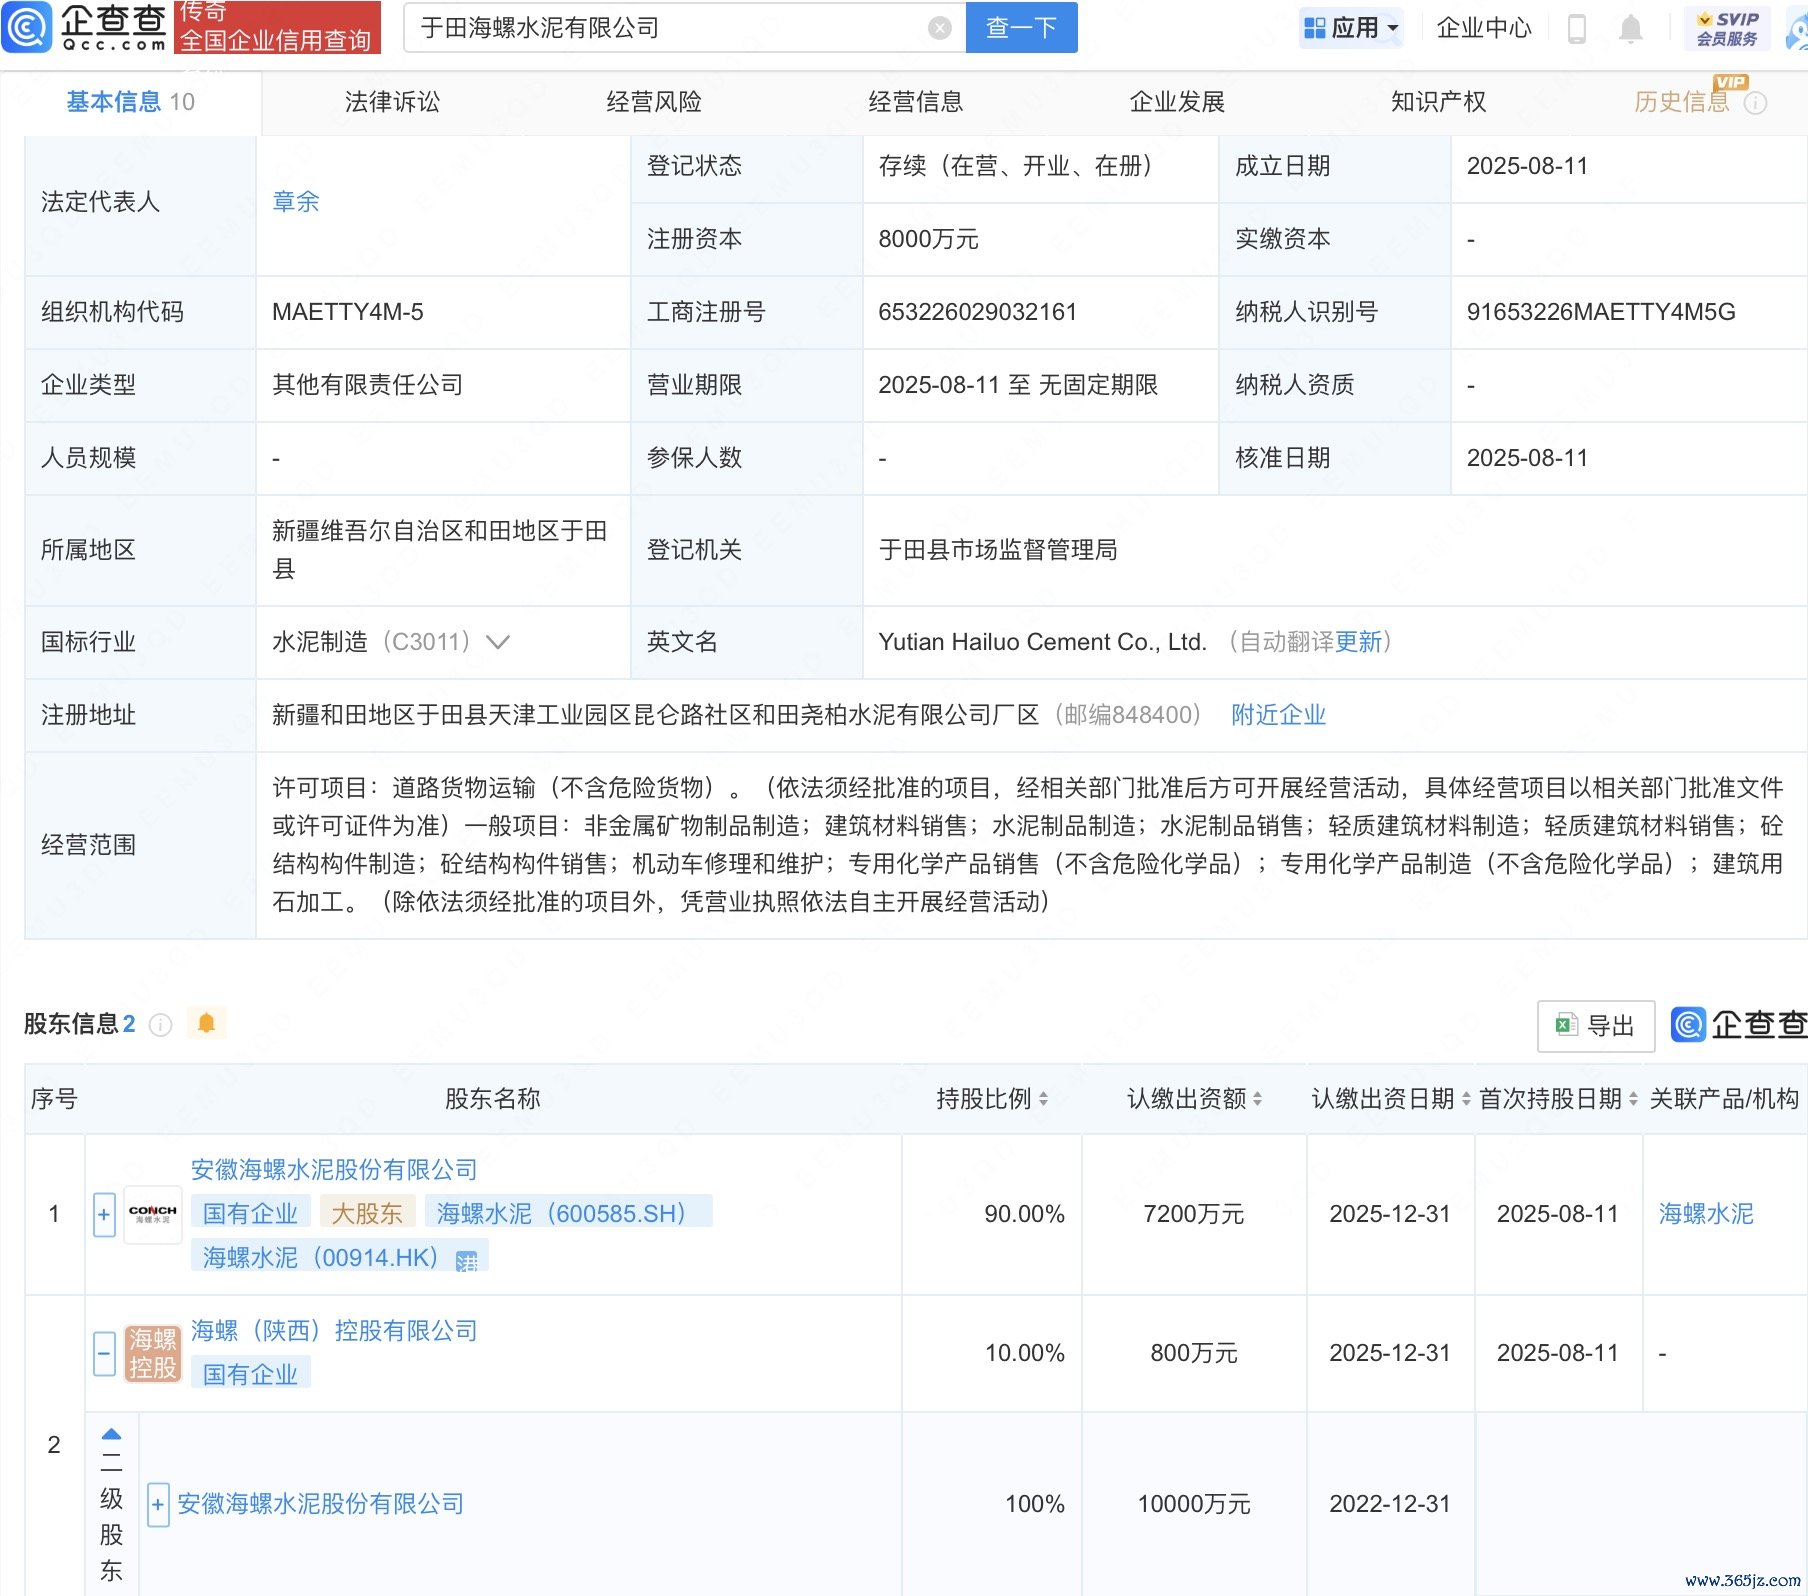The height and width of the screenshot is (1596, 1808).
Task: Click the shareholder info tooltip icon
Action: [x=161, y=1025]
